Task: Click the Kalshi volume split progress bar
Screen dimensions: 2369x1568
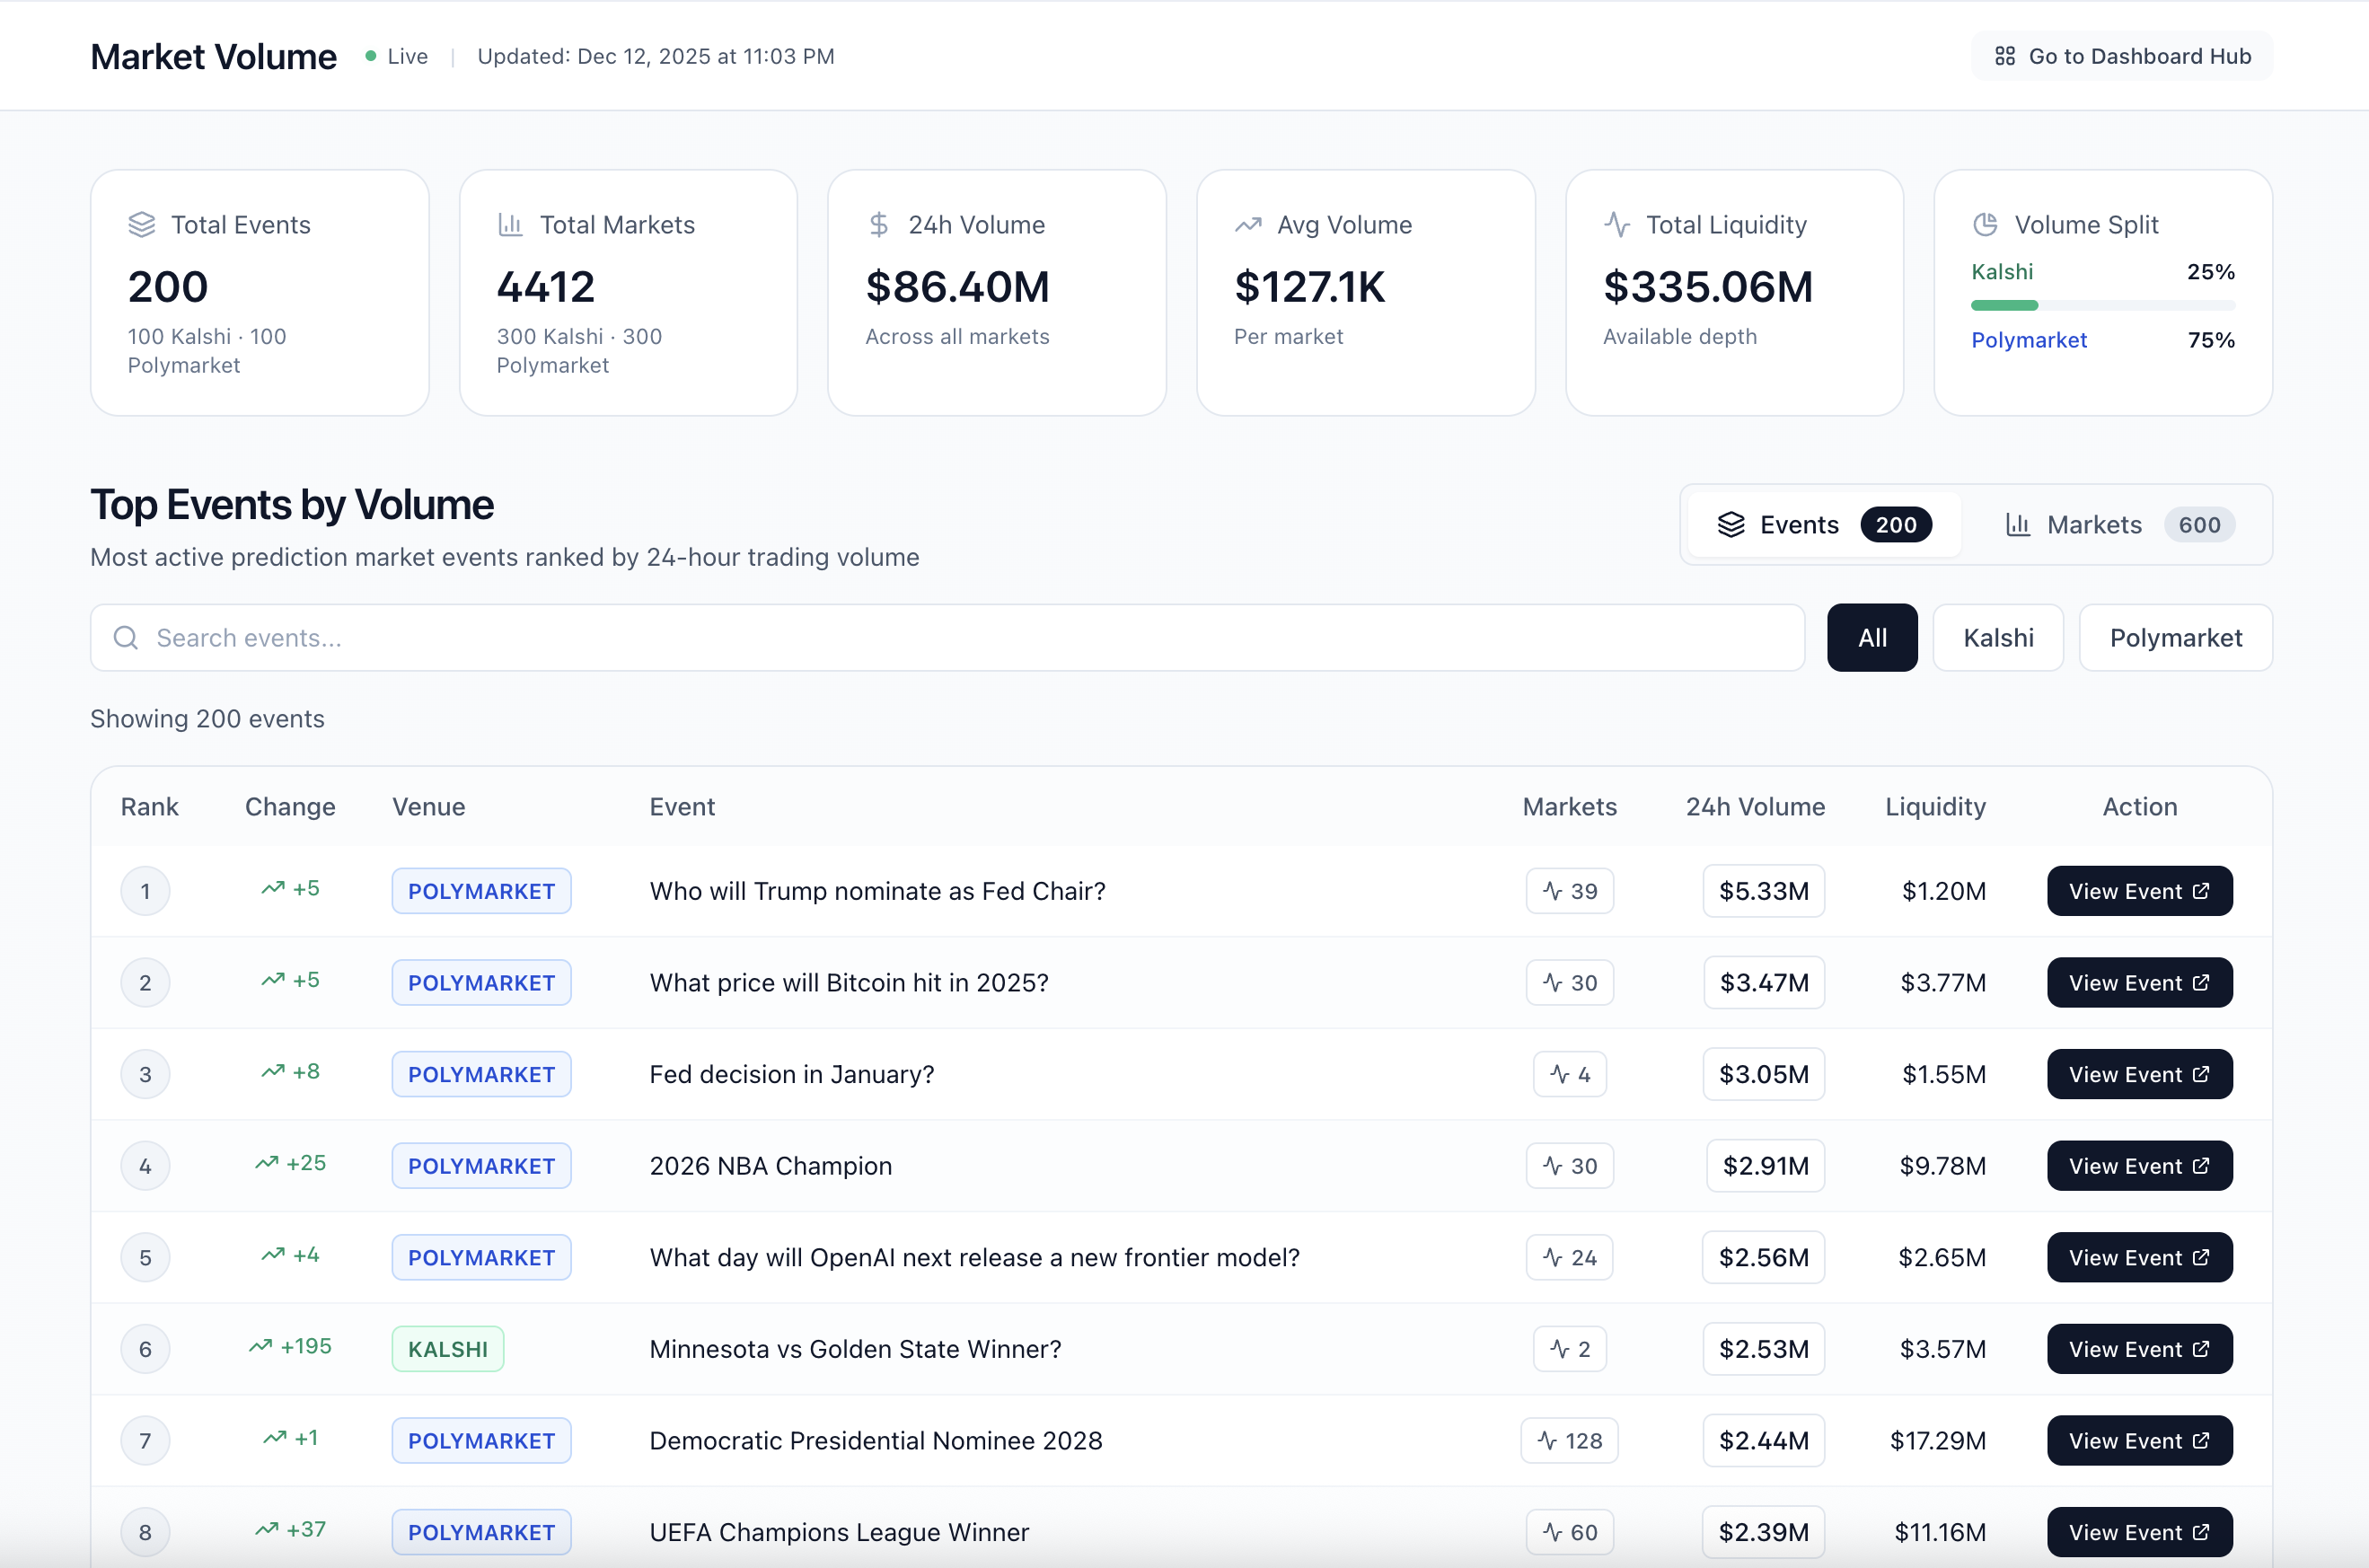Action: point(2102,305)
